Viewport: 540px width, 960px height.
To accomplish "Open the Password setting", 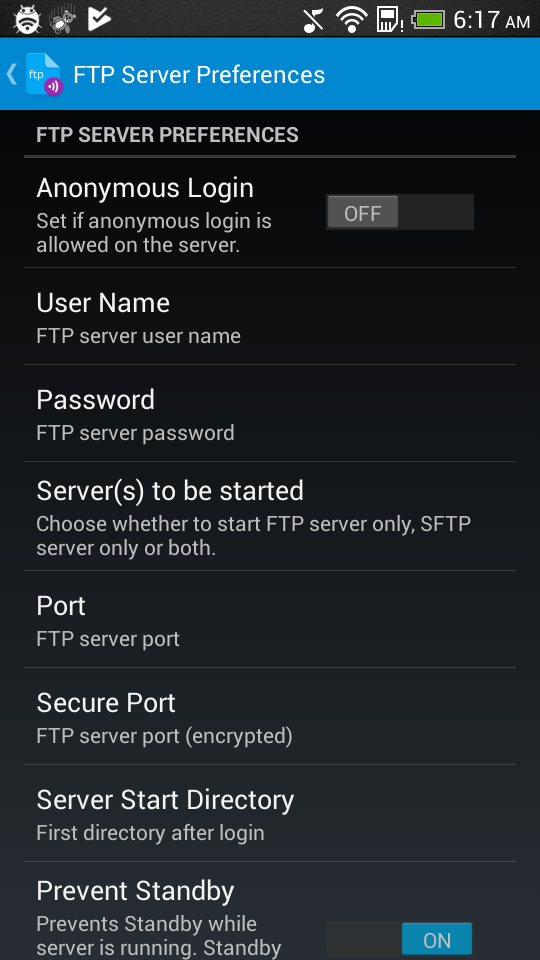I will (x=270, y=413).
